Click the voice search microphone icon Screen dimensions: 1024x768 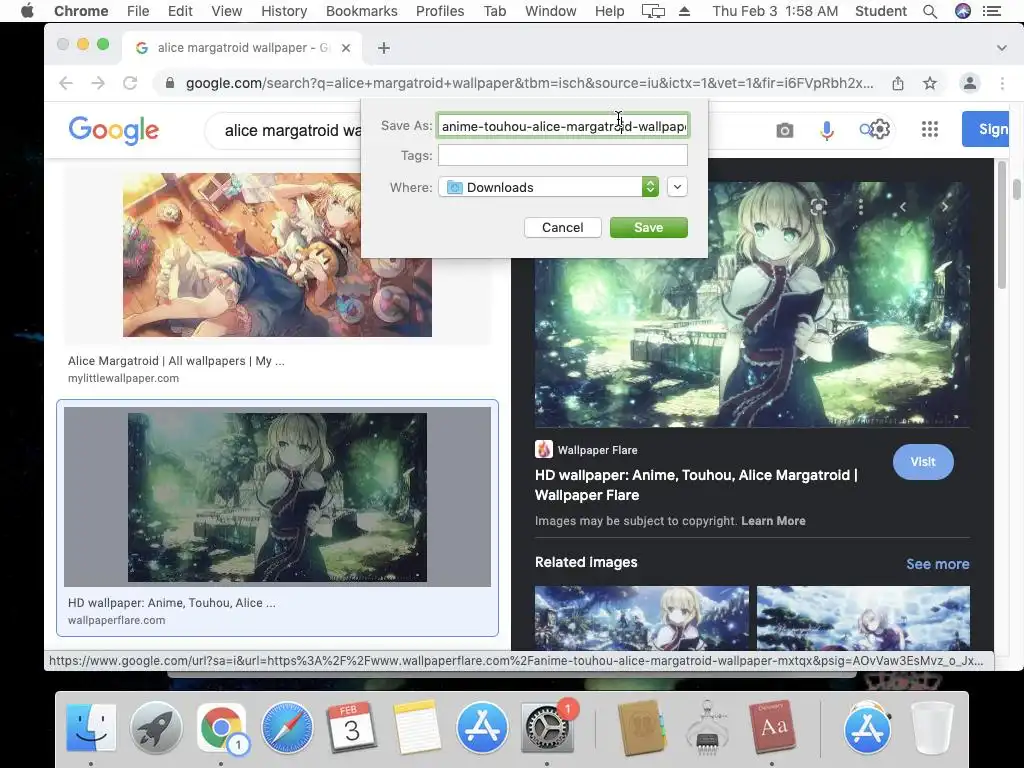(x=826, y=131)
